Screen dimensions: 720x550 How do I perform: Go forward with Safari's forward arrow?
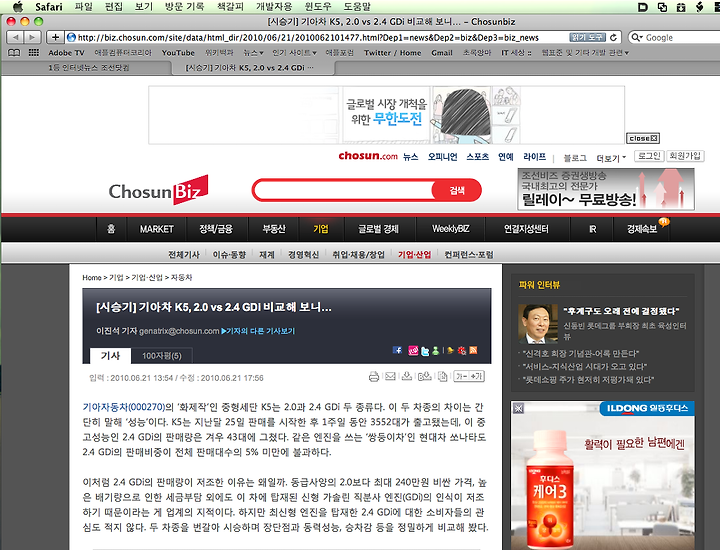[x=32, y=37]
